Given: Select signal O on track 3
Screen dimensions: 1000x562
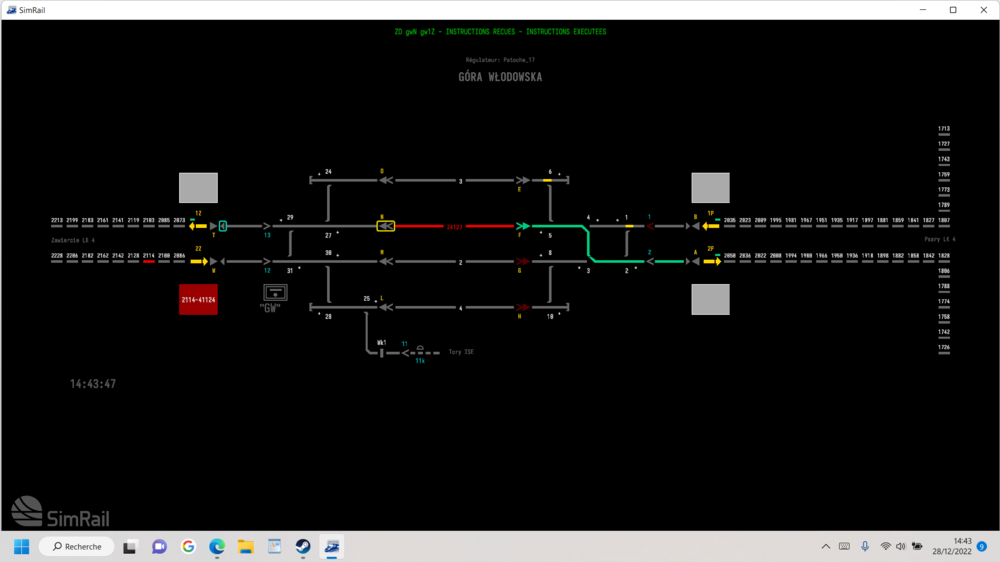Looking at the screenshot, I should (384, 180).
